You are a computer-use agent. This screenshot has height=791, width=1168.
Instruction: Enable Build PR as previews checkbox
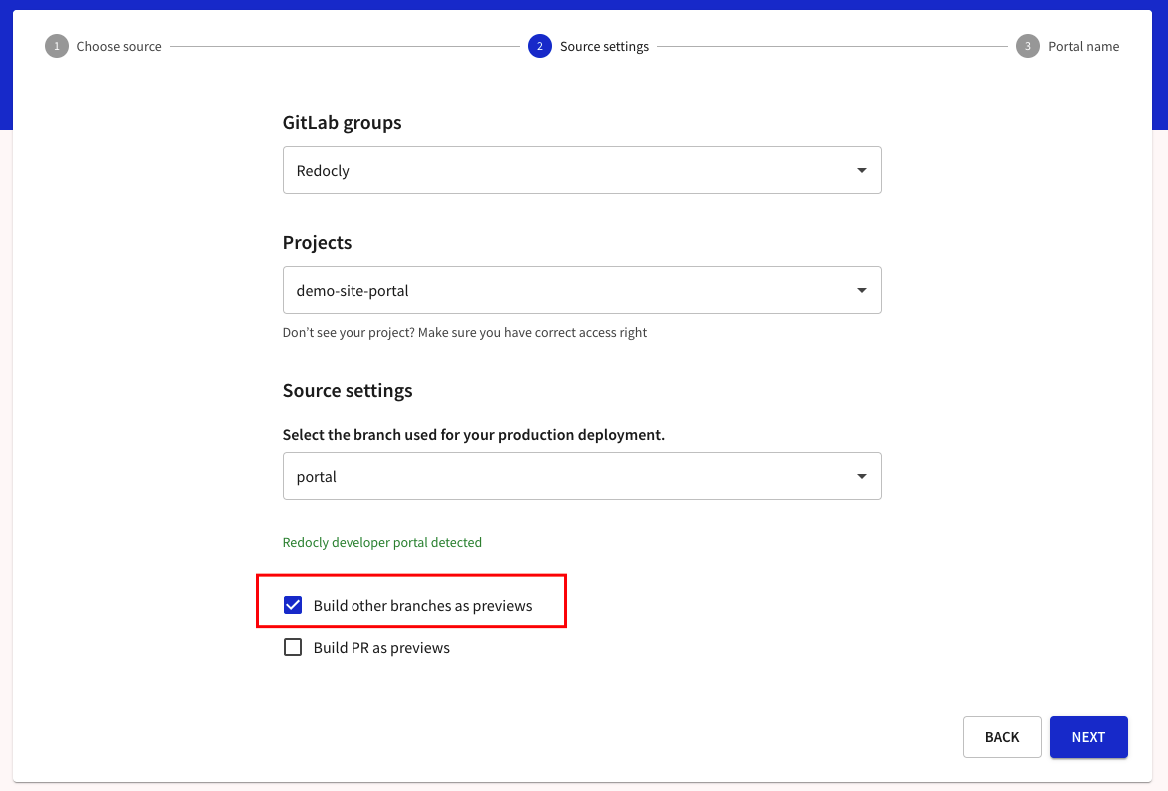coord(293,647)
